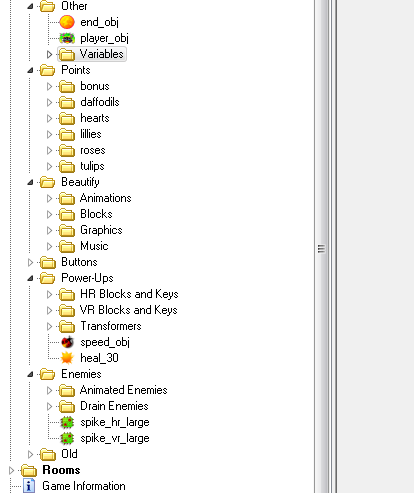Open the Game Information icon
Screen dimensions: 414x493
point(29,486)
